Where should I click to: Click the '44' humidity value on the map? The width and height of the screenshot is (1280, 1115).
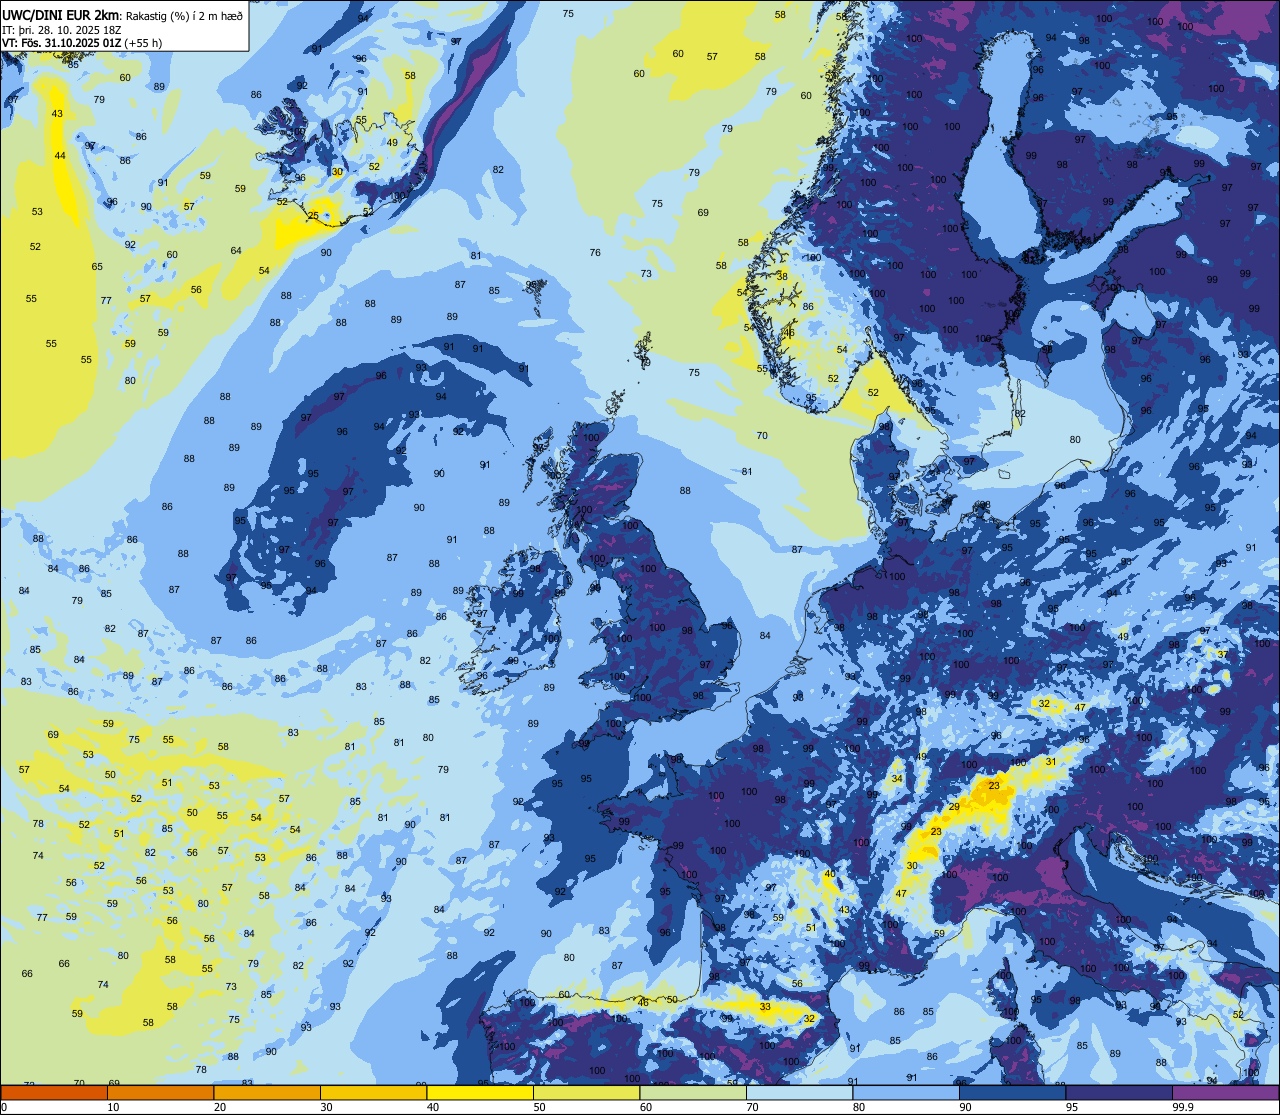coord(60,156)
